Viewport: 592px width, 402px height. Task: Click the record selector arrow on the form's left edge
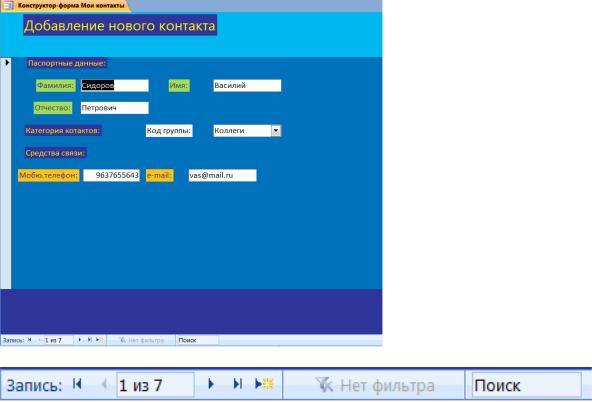[x=6, y=63]
